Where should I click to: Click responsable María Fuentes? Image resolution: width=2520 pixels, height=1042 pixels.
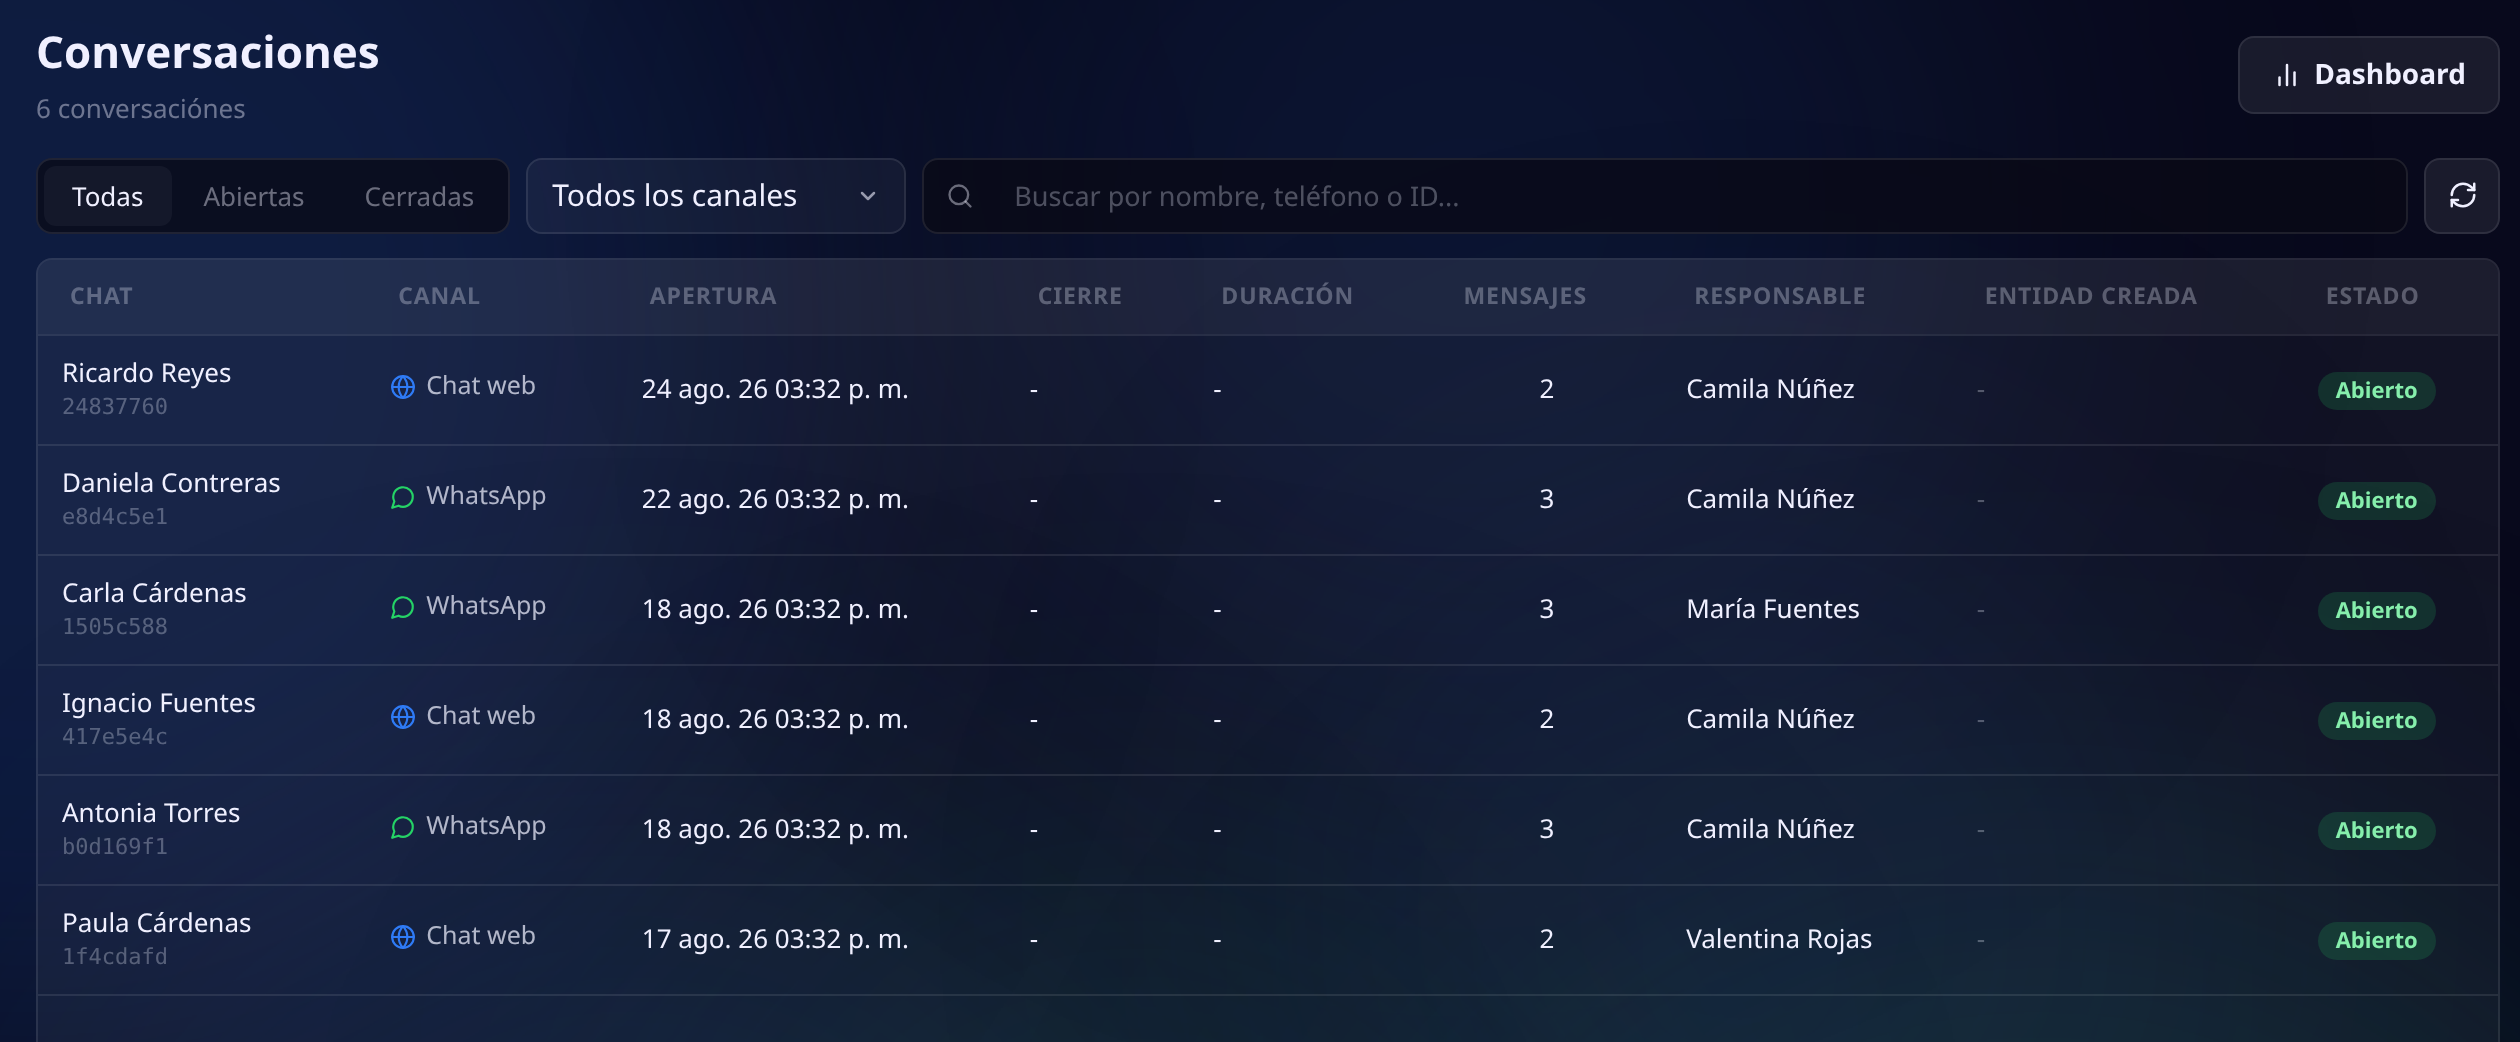tap(1772, 609)
